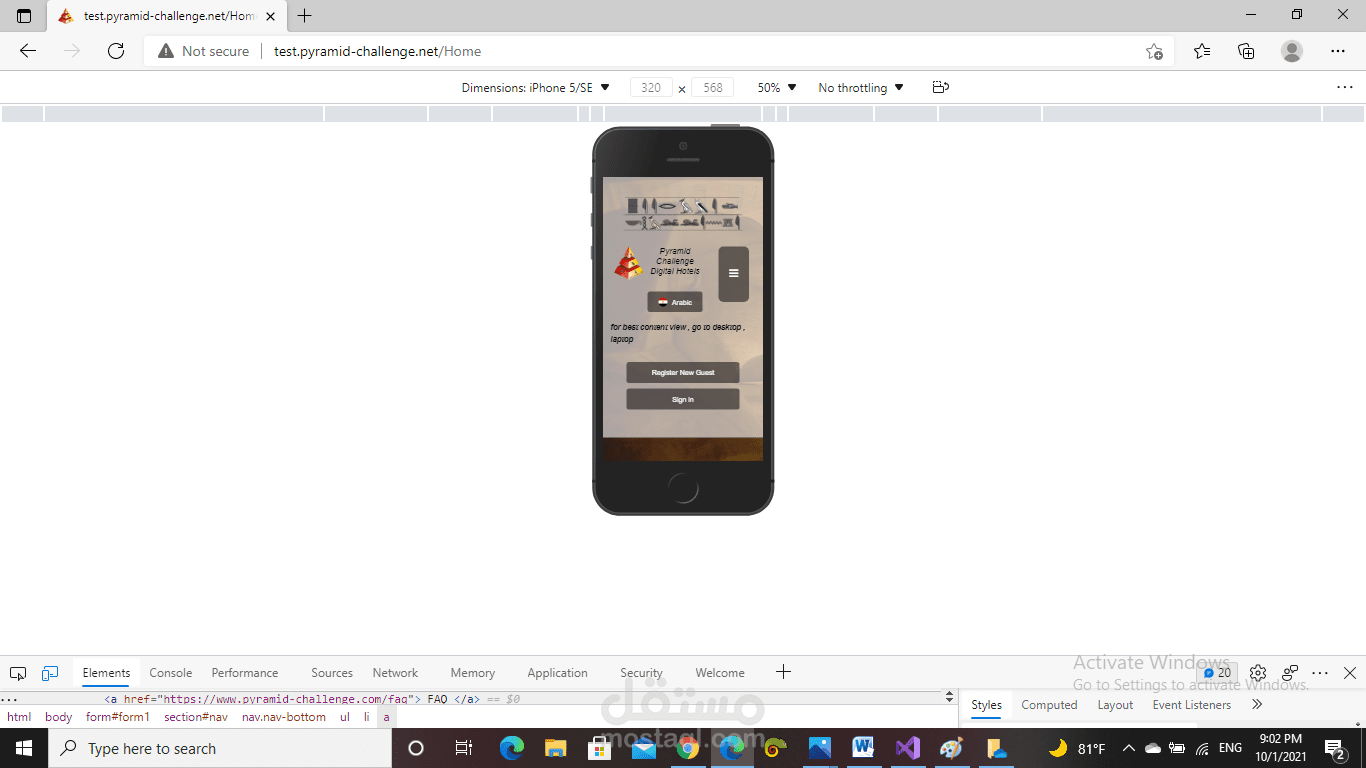Rotate the emulated device
Viewport: 1366px width, 768px height.
(x=940, y=88)
